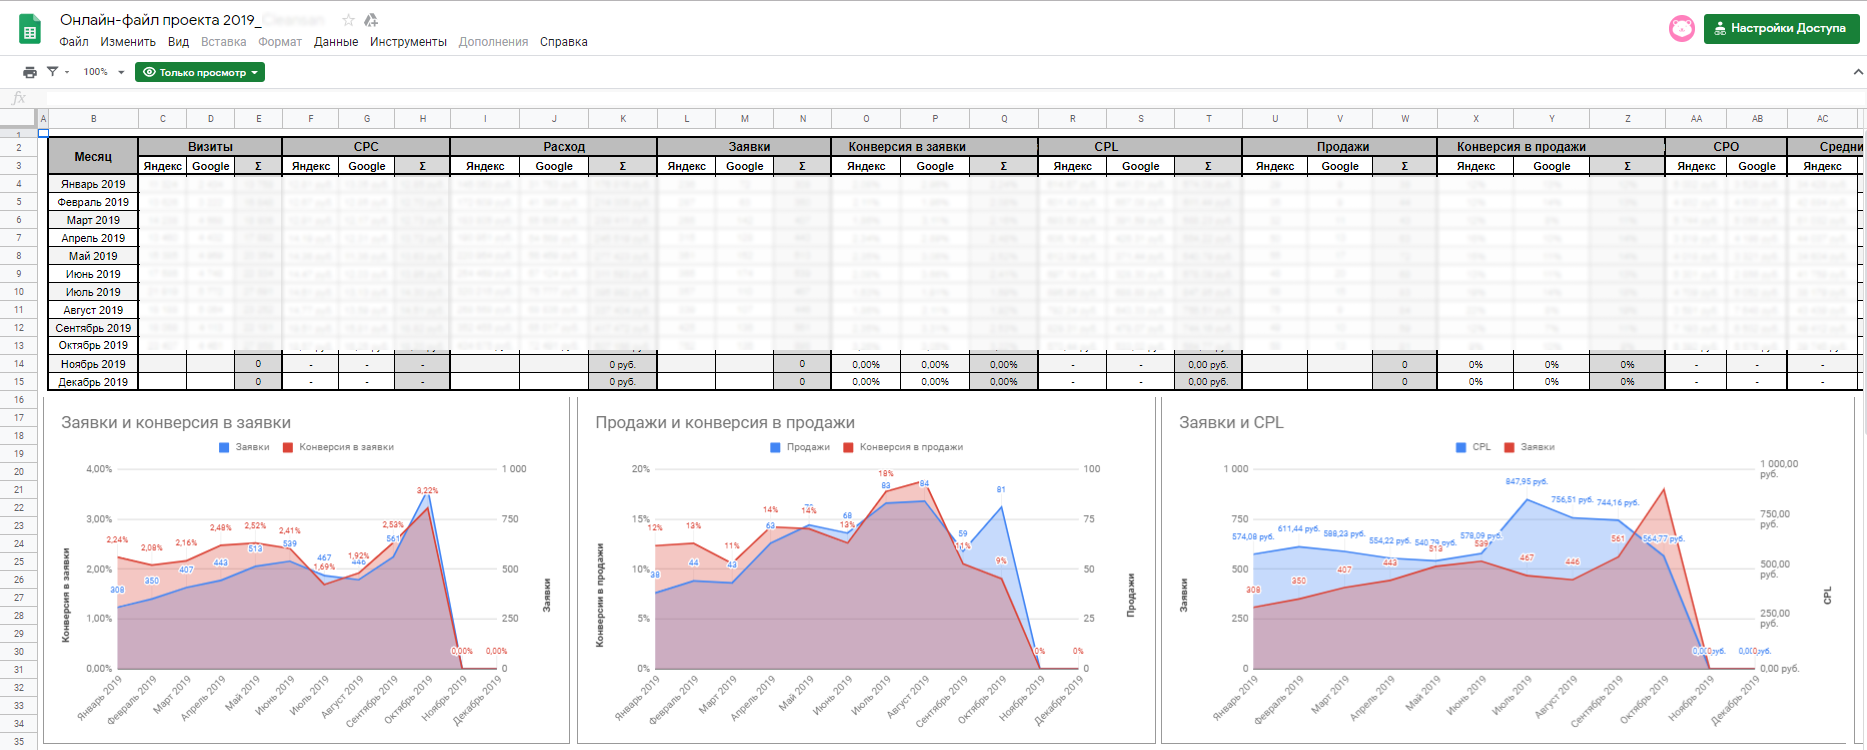Image resolution: width=1867 pixels, height=750 pixels.
Task: Select column B header
Action: (94, 118)
